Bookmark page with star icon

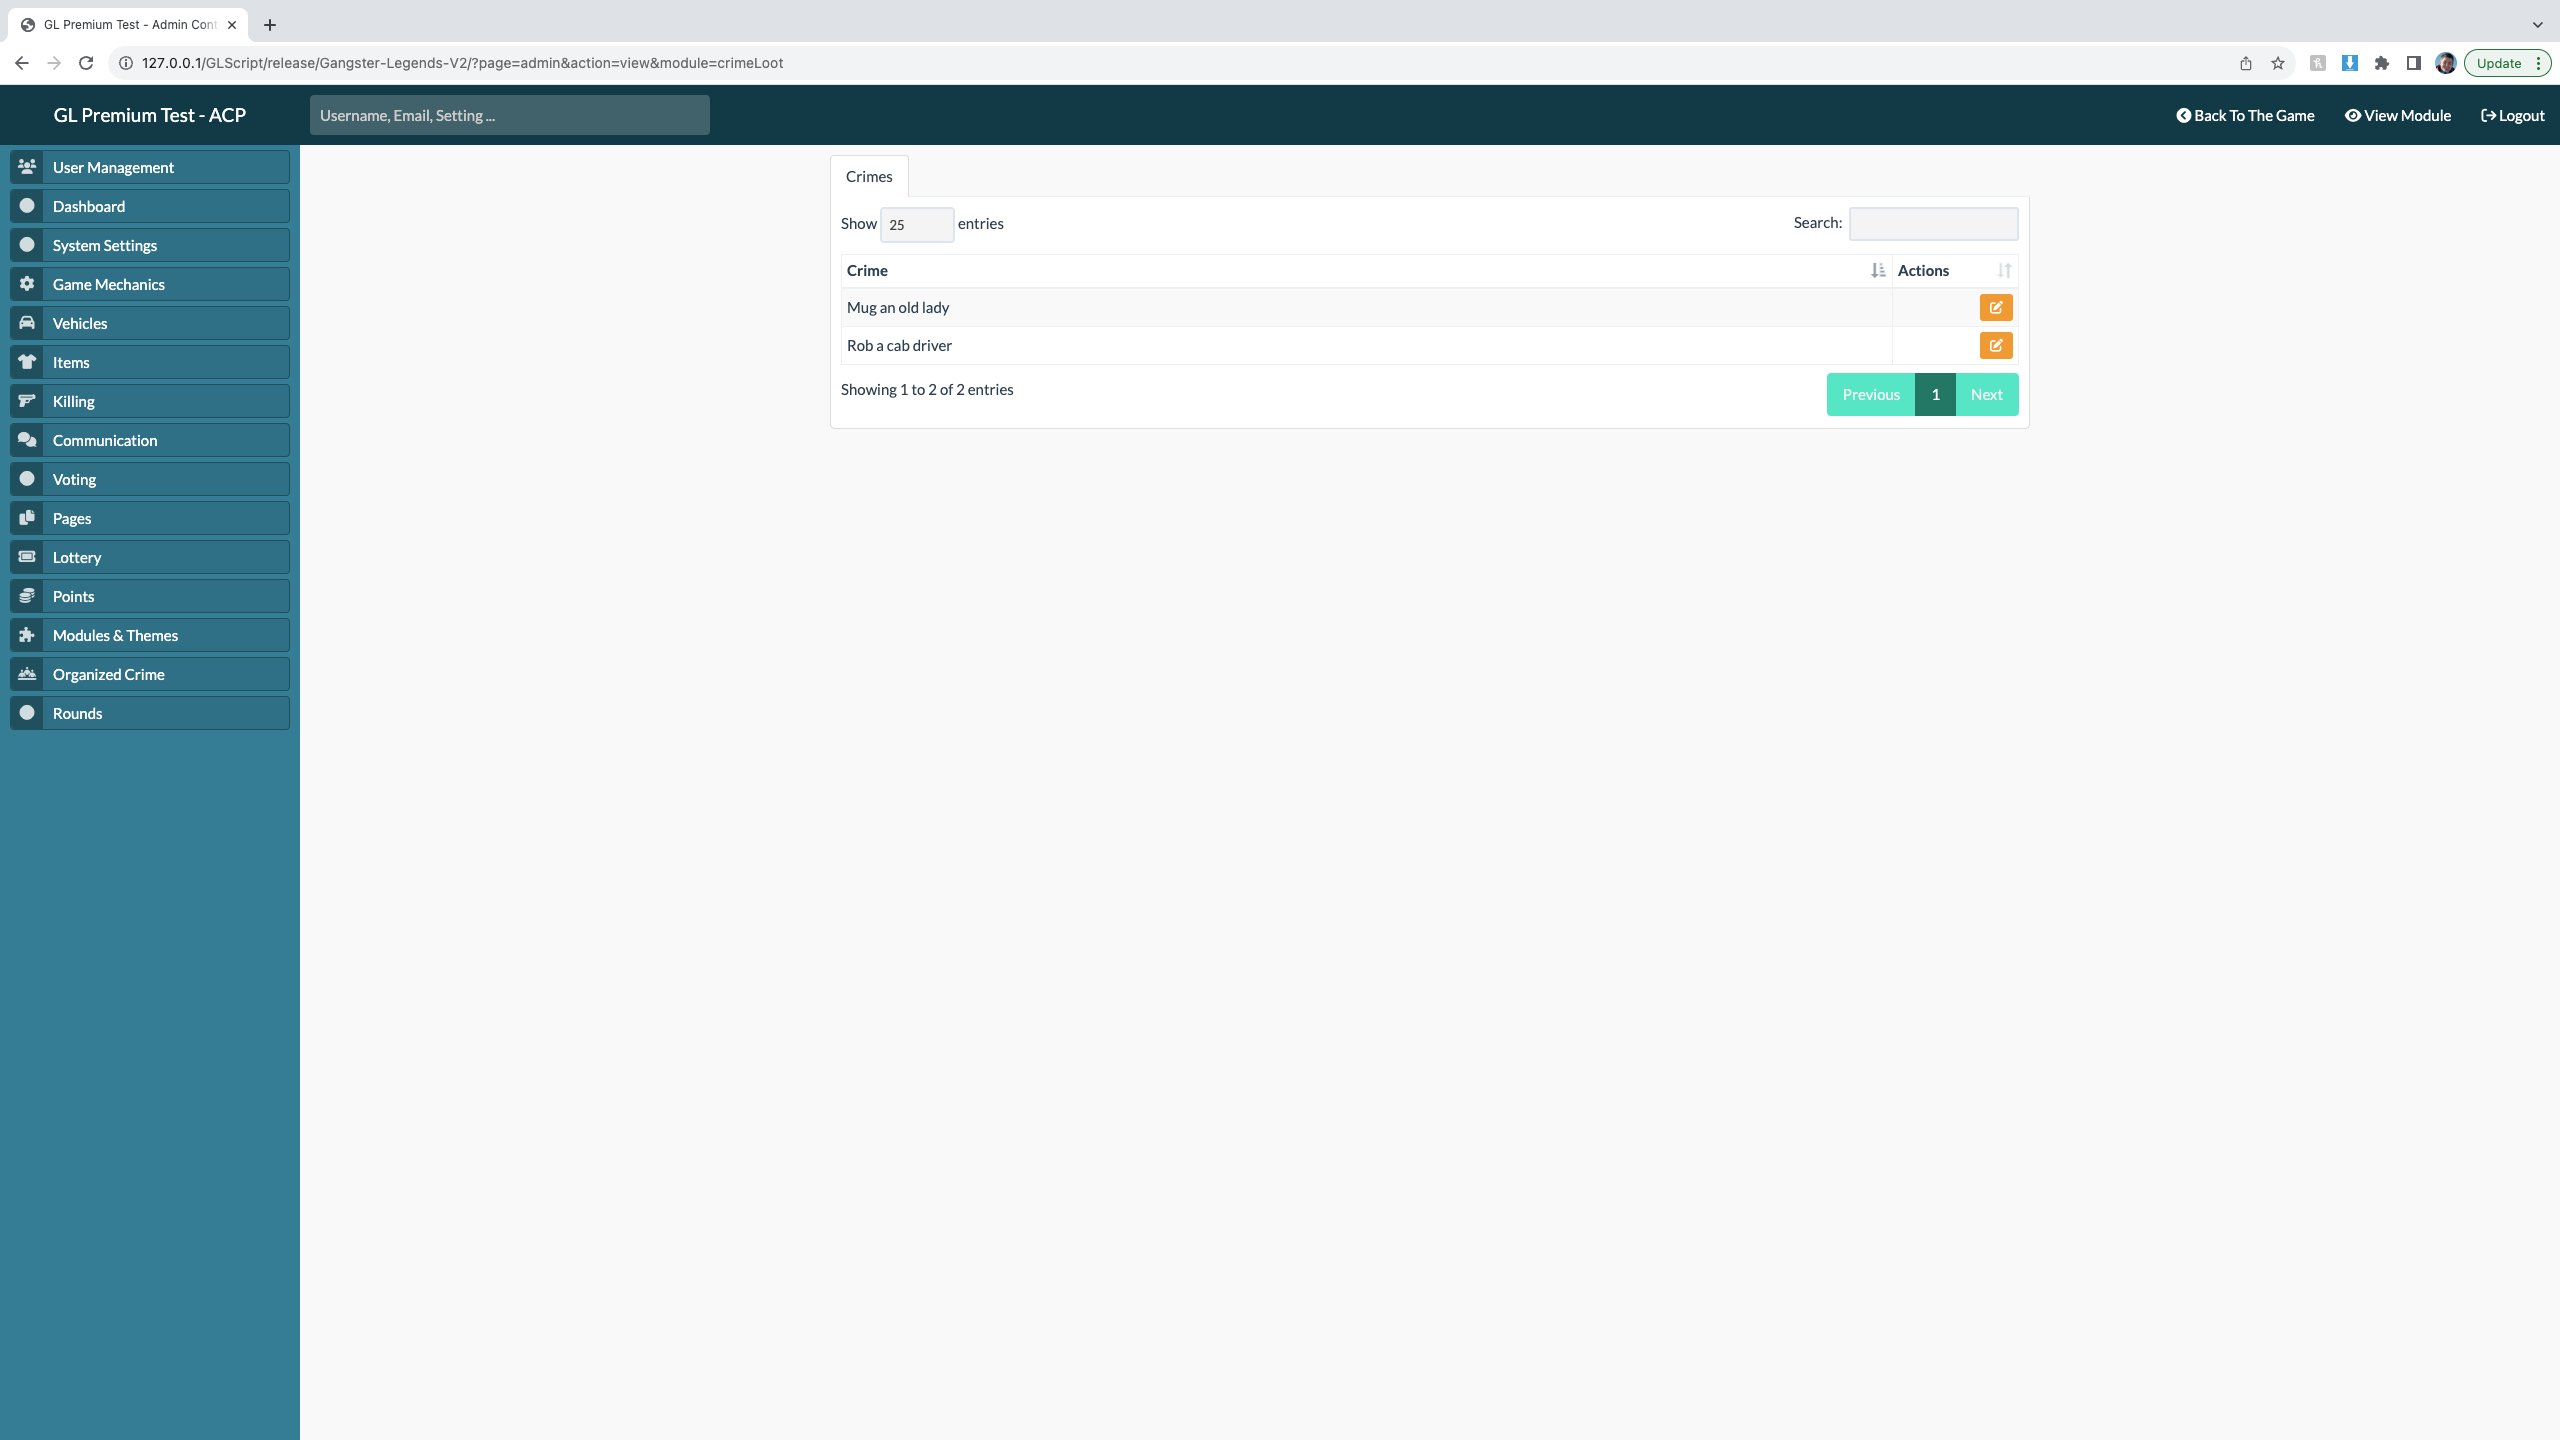(2278, 63)
